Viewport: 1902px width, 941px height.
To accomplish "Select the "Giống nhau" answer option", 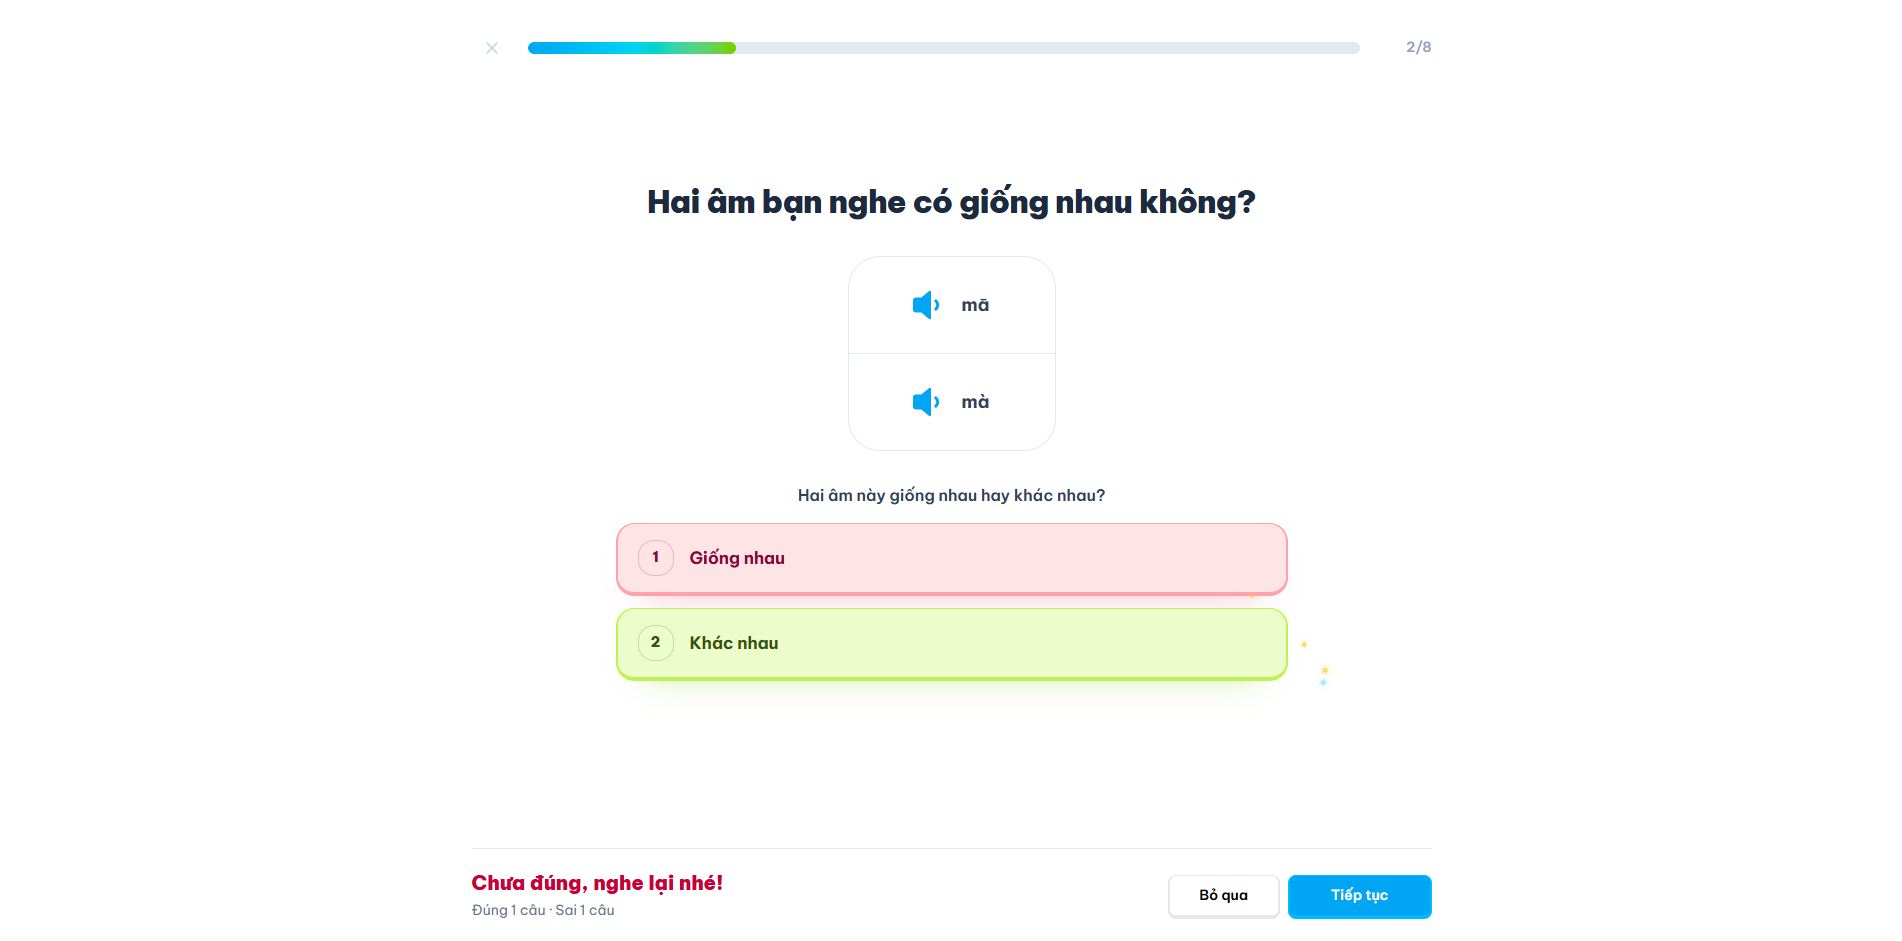I will point(950,558).
